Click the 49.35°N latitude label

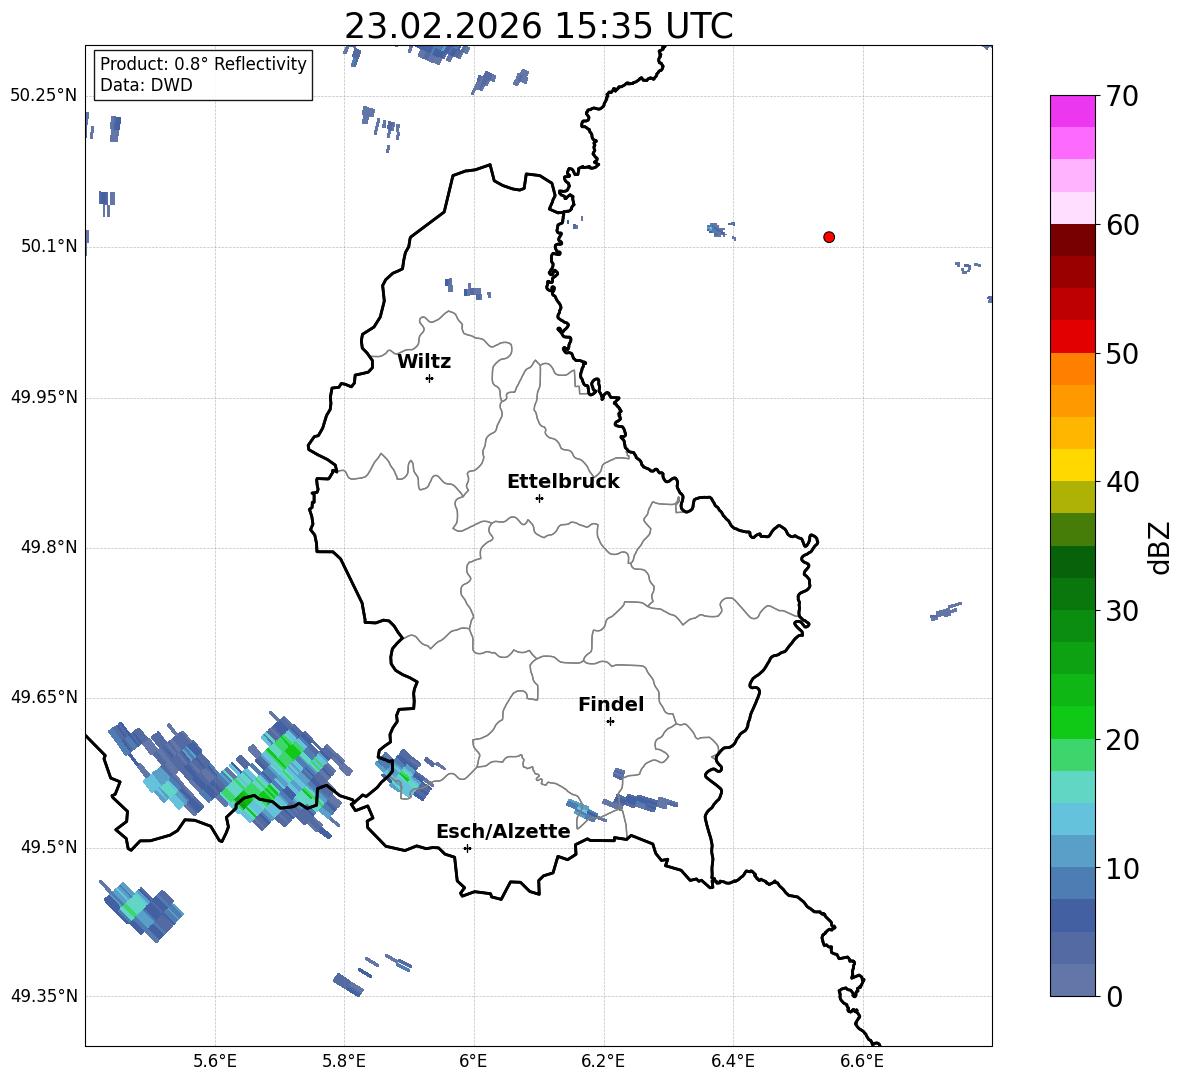[44, 996]
